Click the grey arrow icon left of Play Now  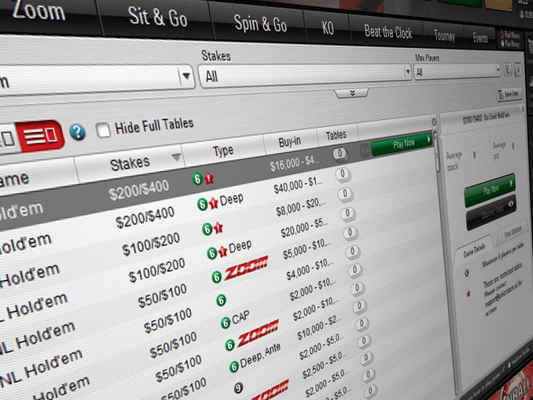click(364, 151)
